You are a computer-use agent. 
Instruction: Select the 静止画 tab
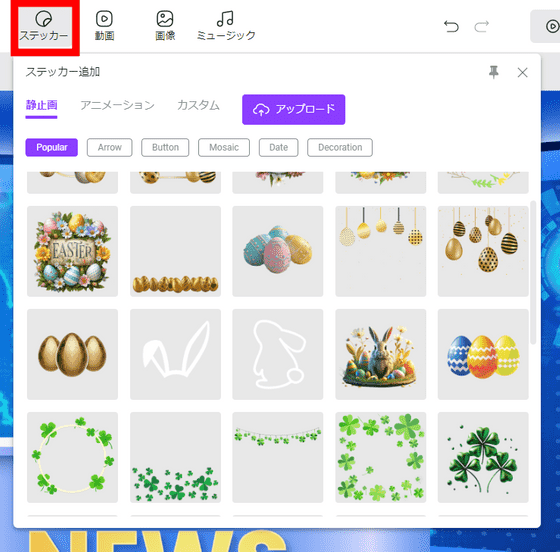click(x=41, y=105)
